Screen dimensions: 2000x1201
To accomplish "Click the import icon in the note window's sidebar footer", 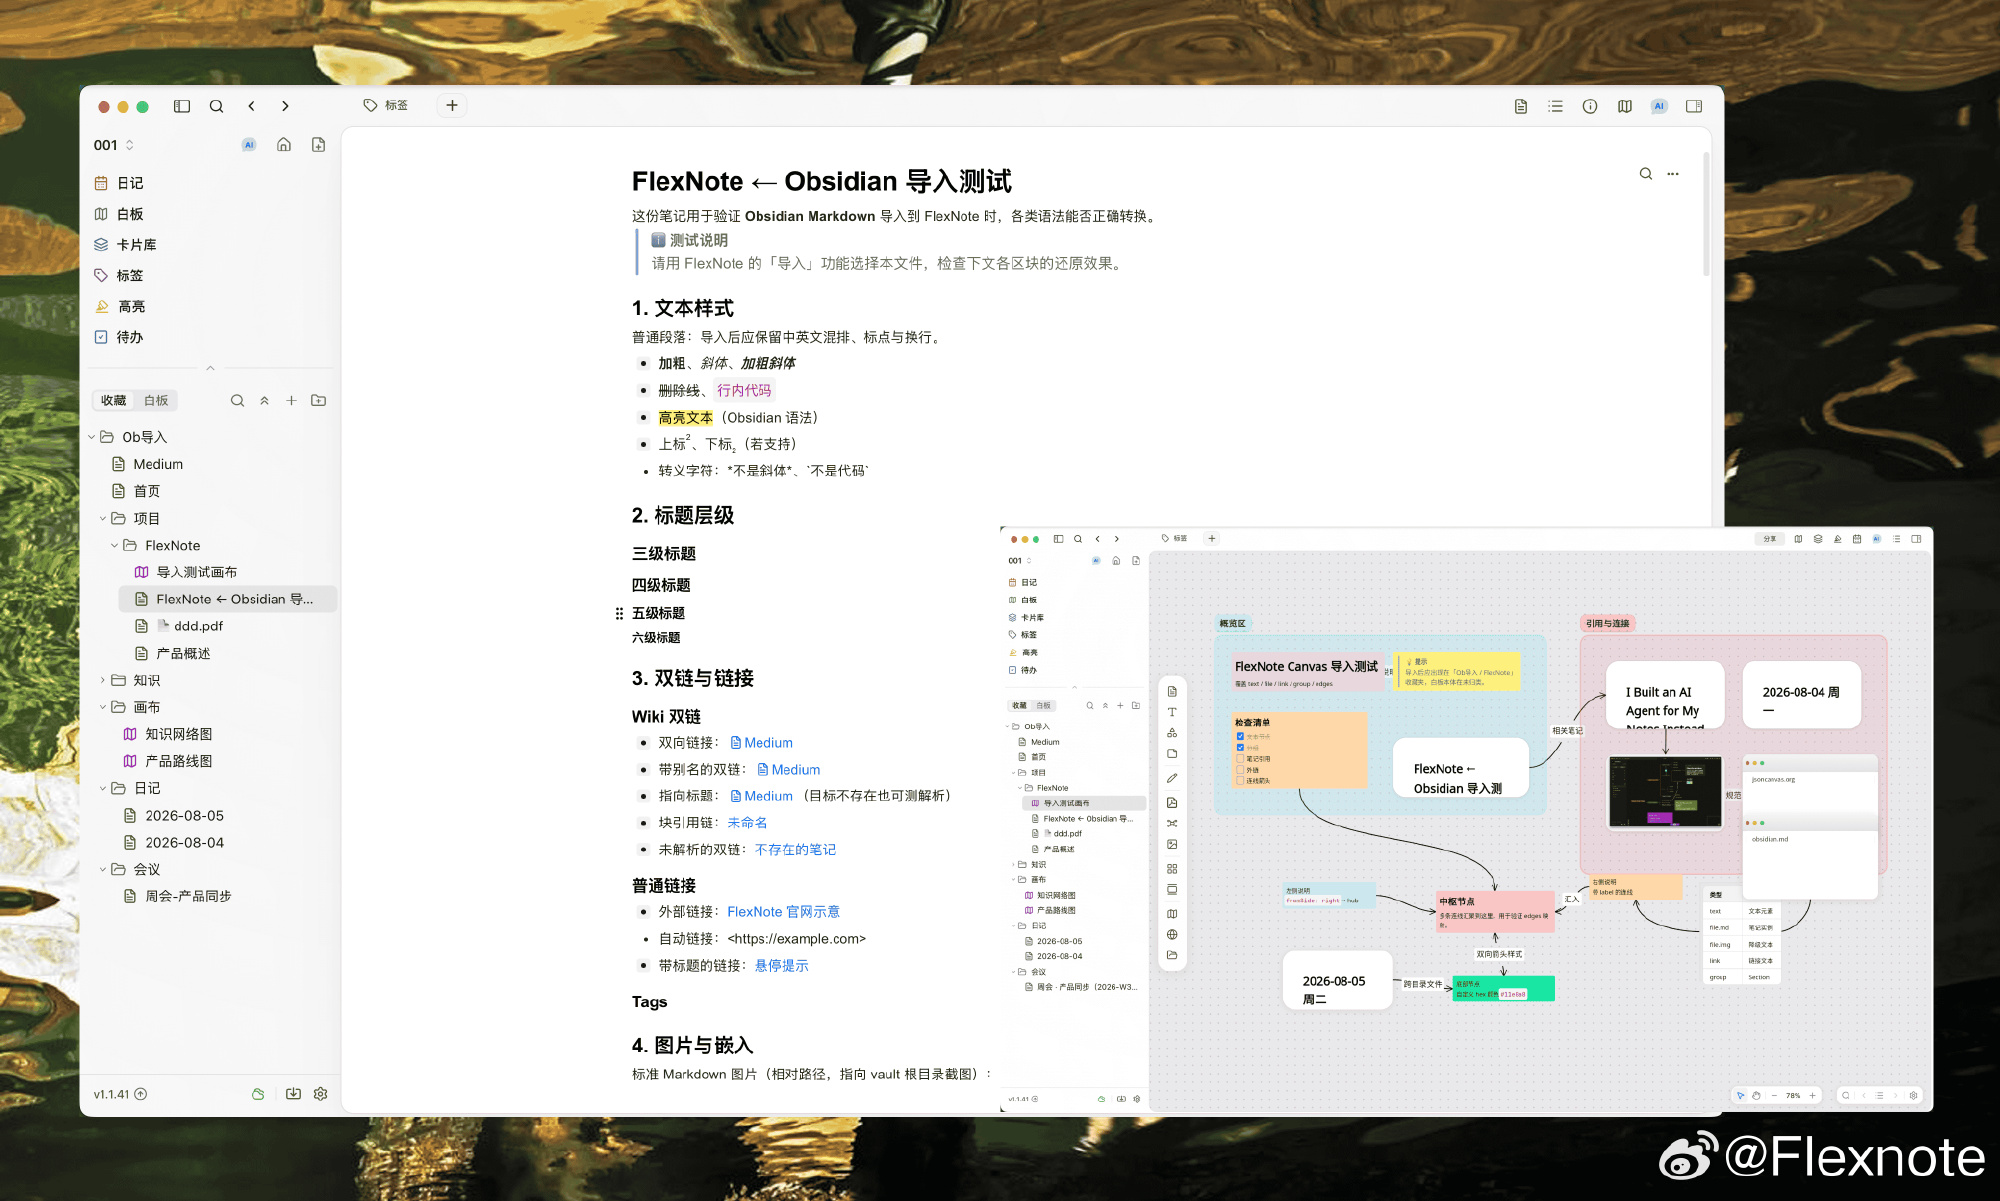I will pos(293,1094).
